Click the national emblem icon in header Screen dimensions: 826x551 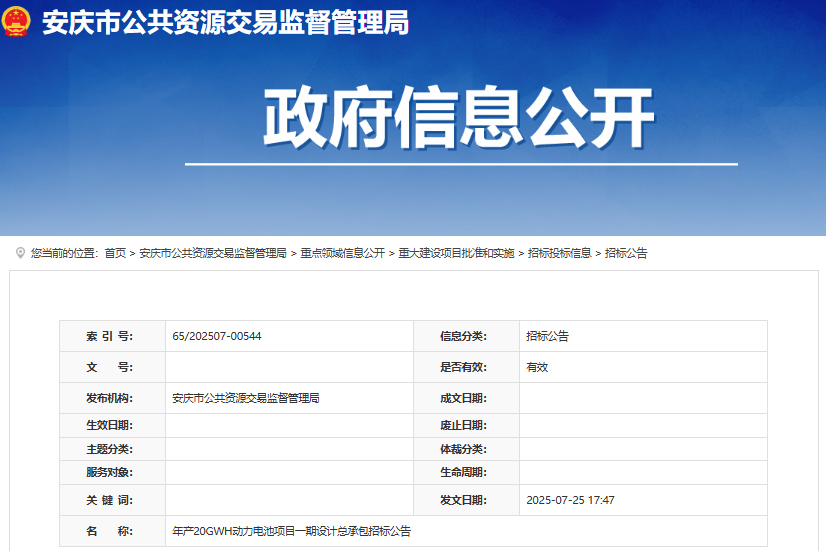17,23
